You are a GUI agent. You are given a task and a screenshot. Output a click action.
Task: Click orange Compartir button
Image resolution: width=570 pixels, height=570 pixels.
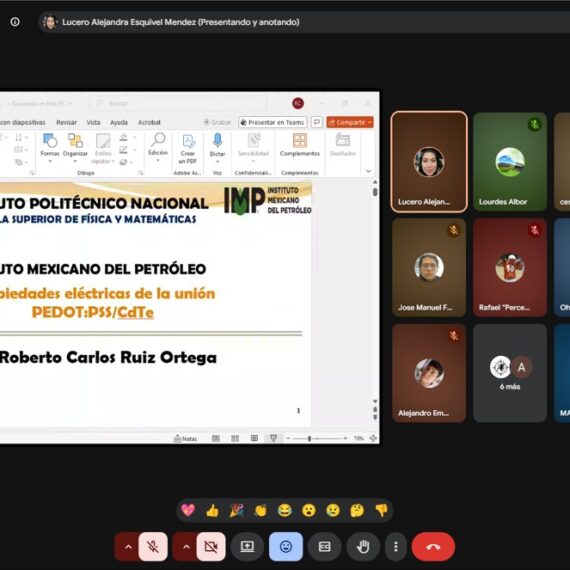click(350, 123)
